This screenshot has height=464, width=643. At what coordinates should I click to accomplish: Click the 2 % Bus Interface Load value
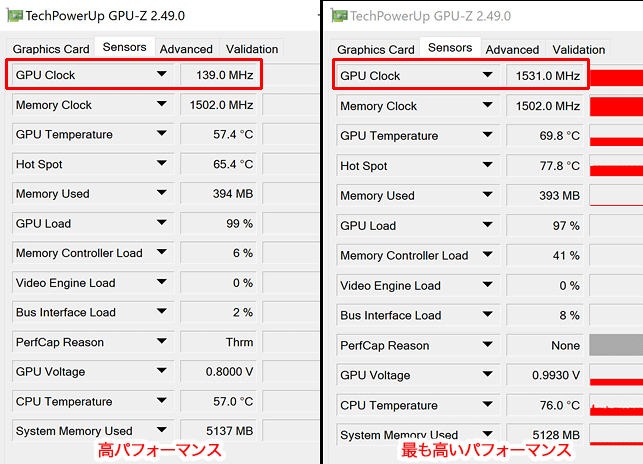(x=218, y=312)
